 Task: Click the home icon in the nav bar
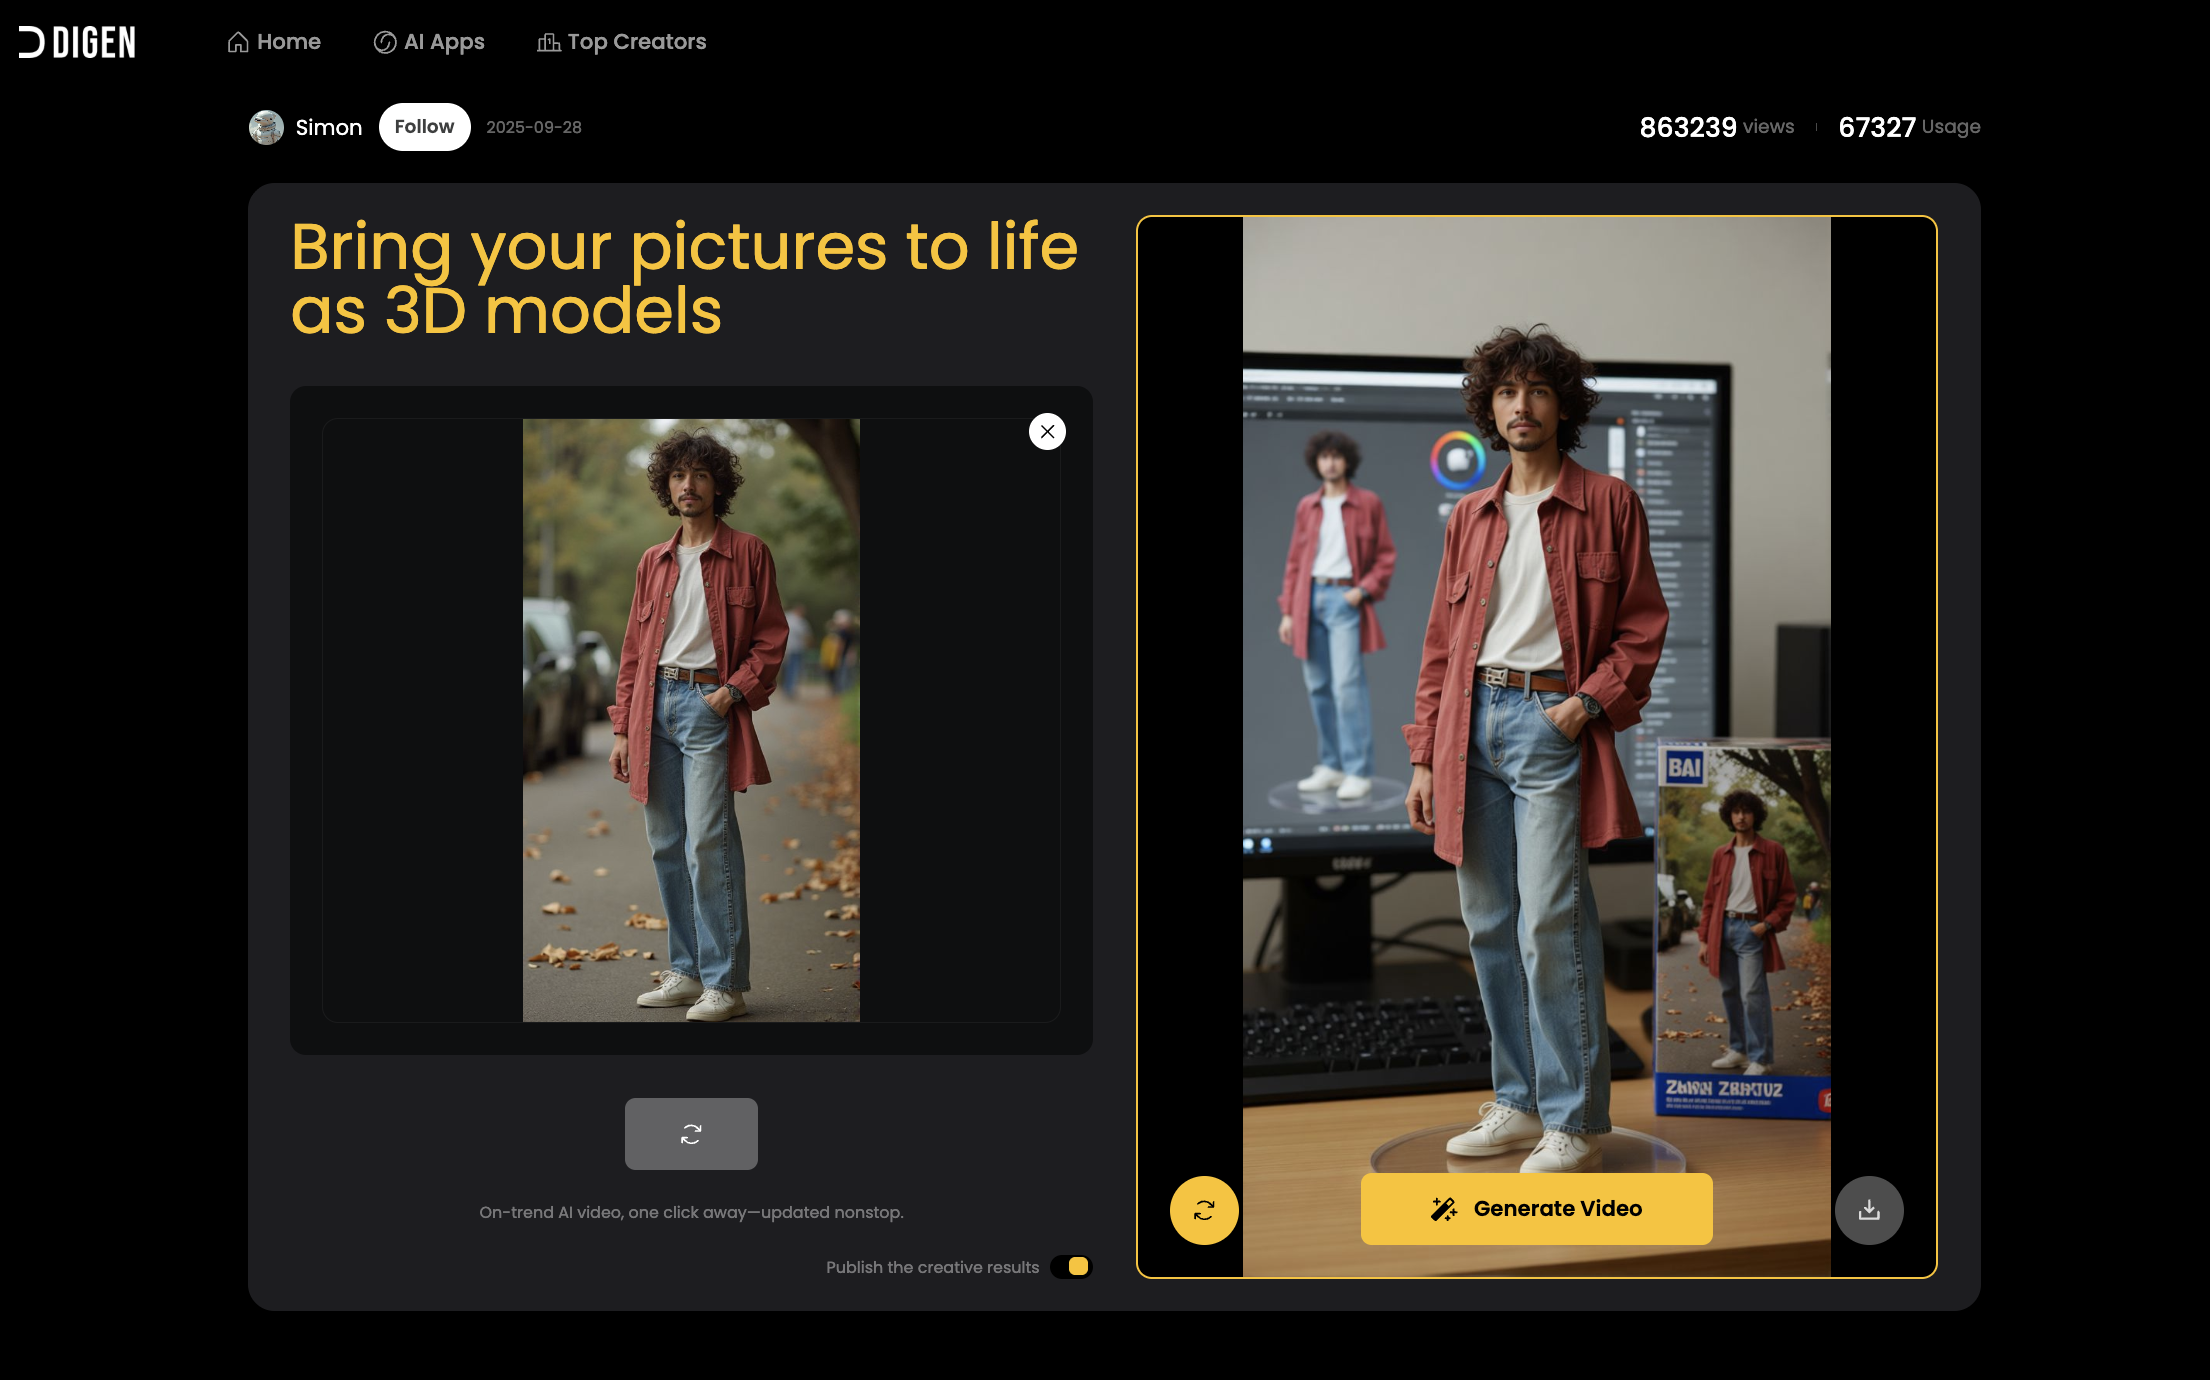point(238,42)
